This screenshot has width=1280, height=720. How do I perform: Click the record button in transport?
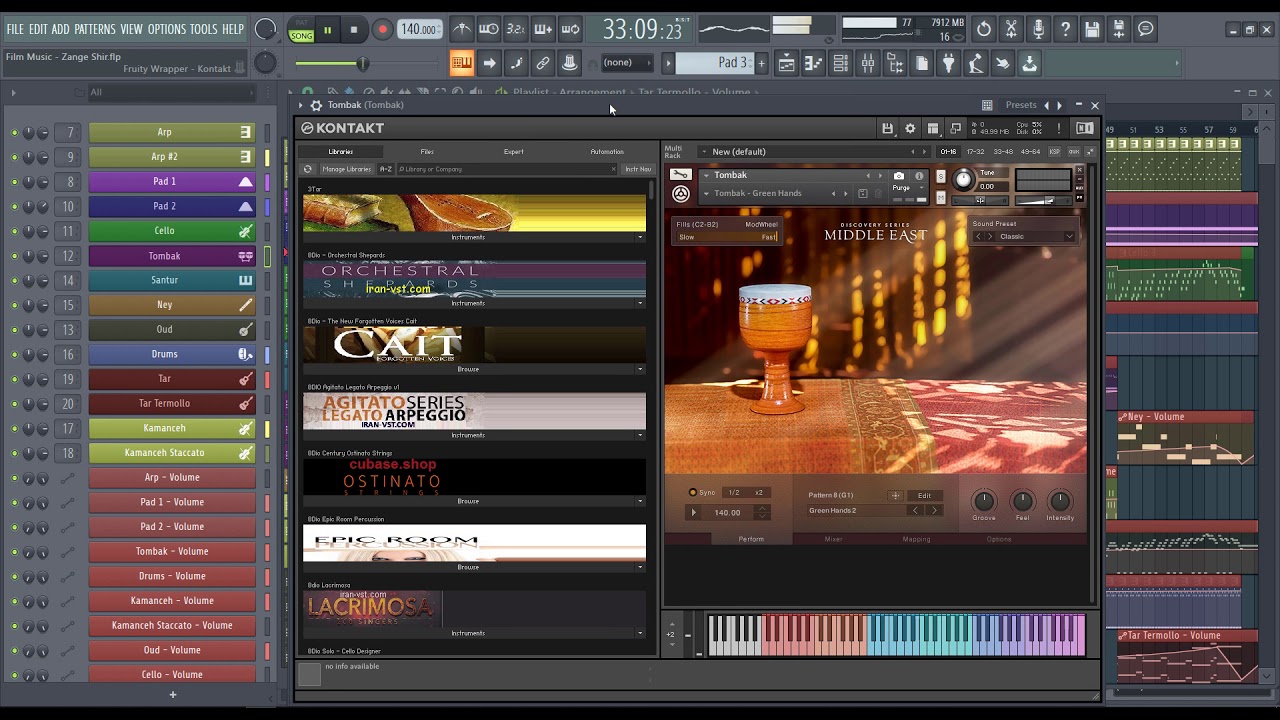click(x=382, y=30)
